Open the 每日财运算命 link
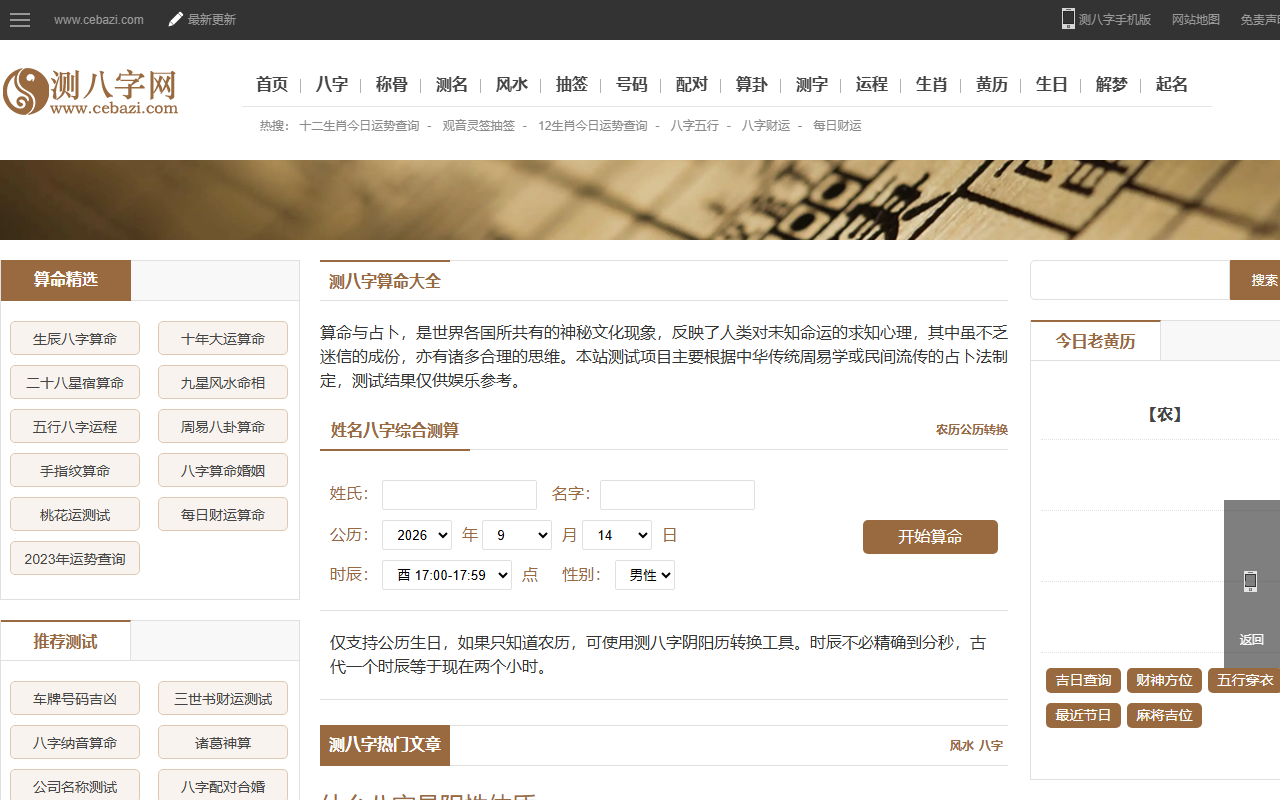Viewport: 1280px width, 800px height. pyautogui.click(x=223, y=515)
